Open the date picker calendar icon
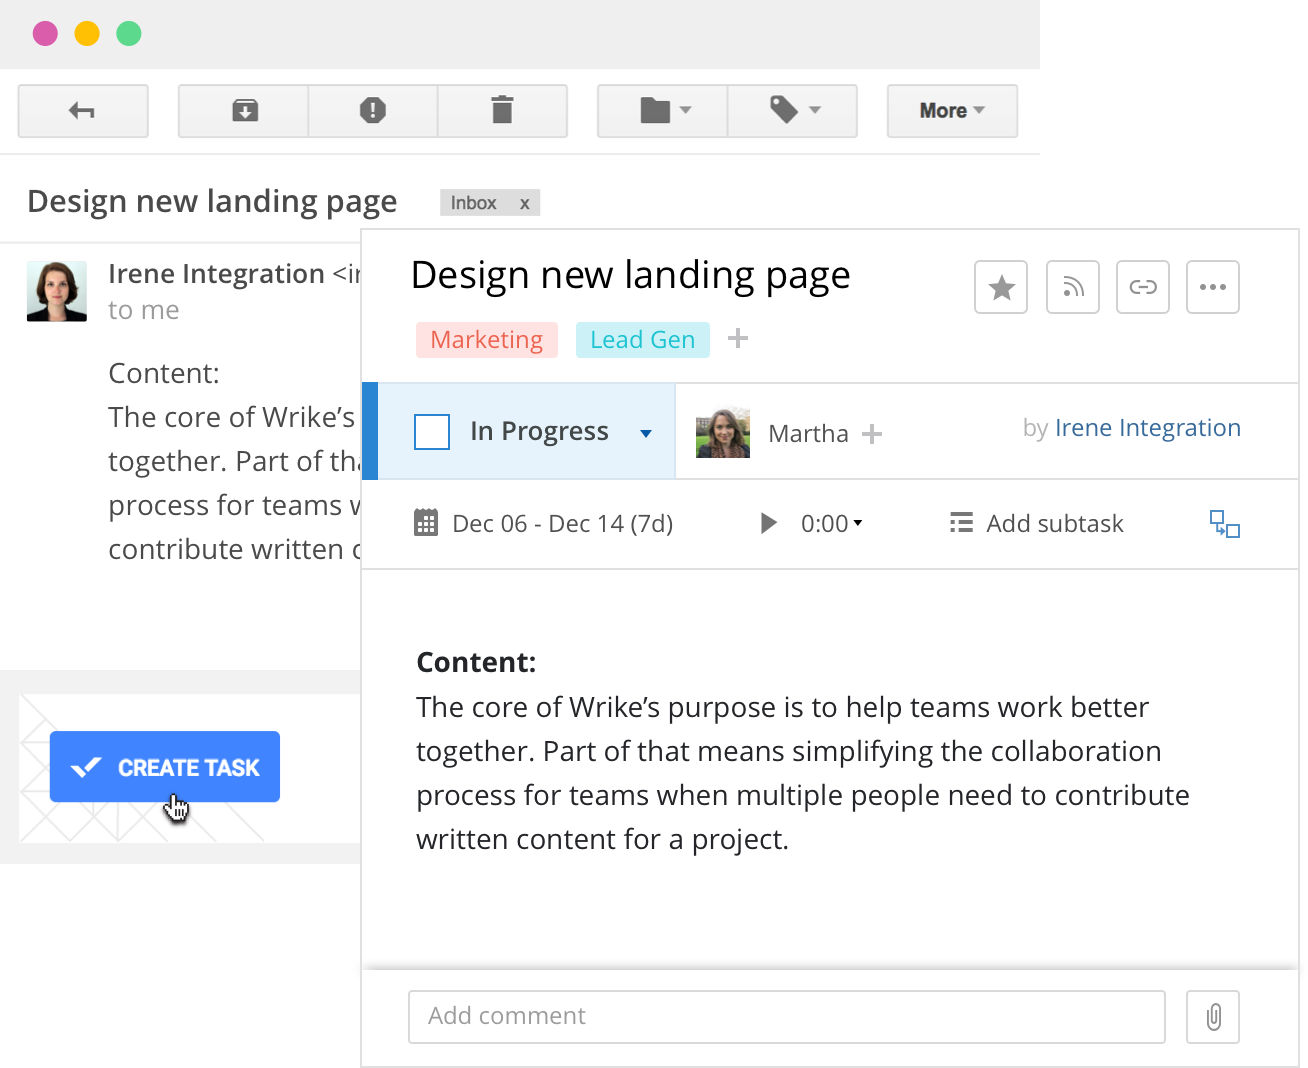Image resolution: width=1308 pixels, height=1068 pixels. coord(426,523)
